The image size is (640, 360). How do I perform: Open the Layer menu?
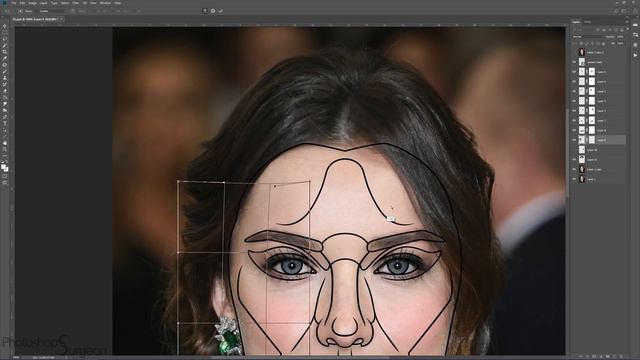click(x=43, y=3)
